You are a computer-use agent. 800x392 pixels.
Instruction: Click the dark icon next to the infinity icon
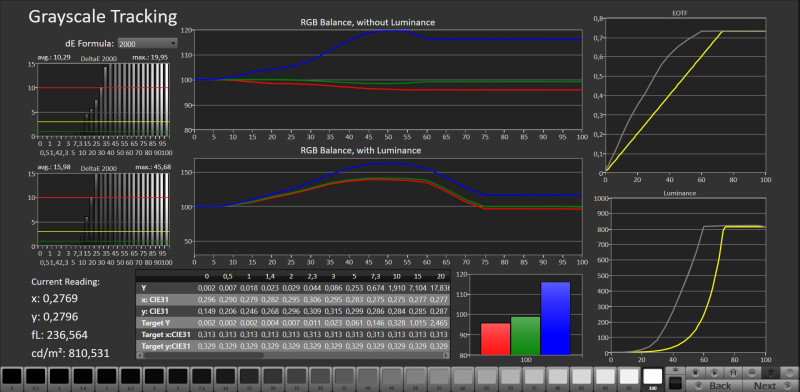(770, 373)
